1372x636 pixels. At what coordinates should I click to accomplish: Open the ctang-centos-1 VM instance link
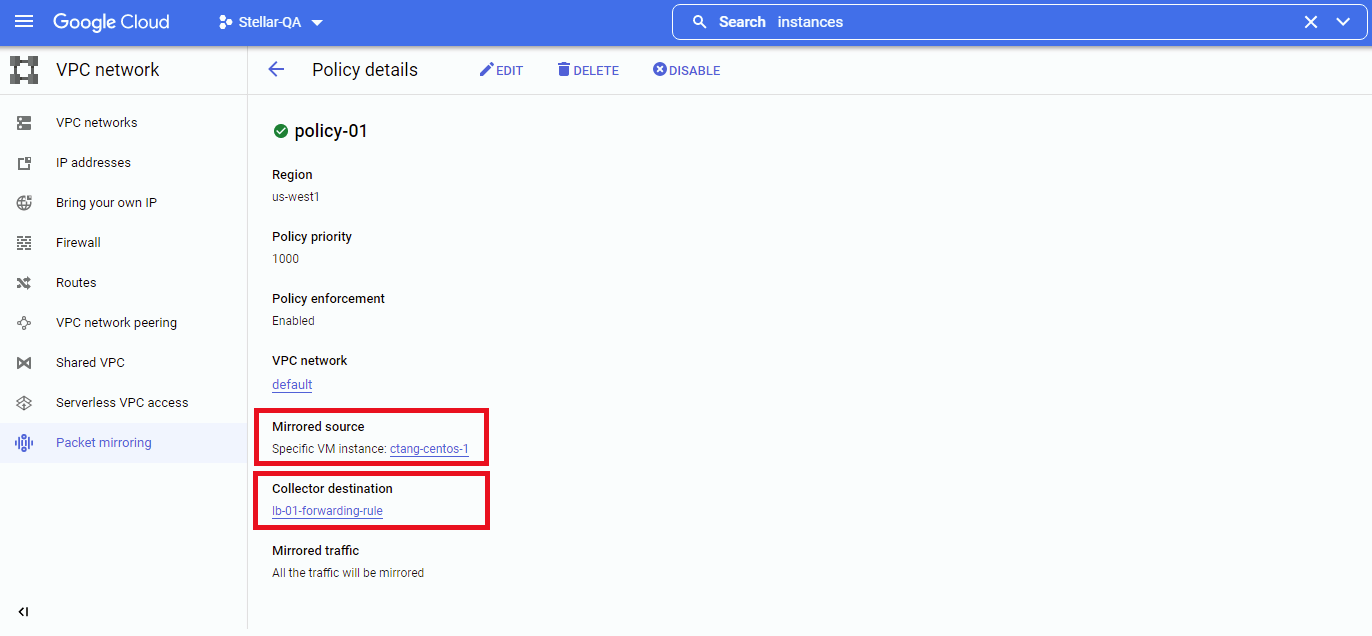(429, 449)
